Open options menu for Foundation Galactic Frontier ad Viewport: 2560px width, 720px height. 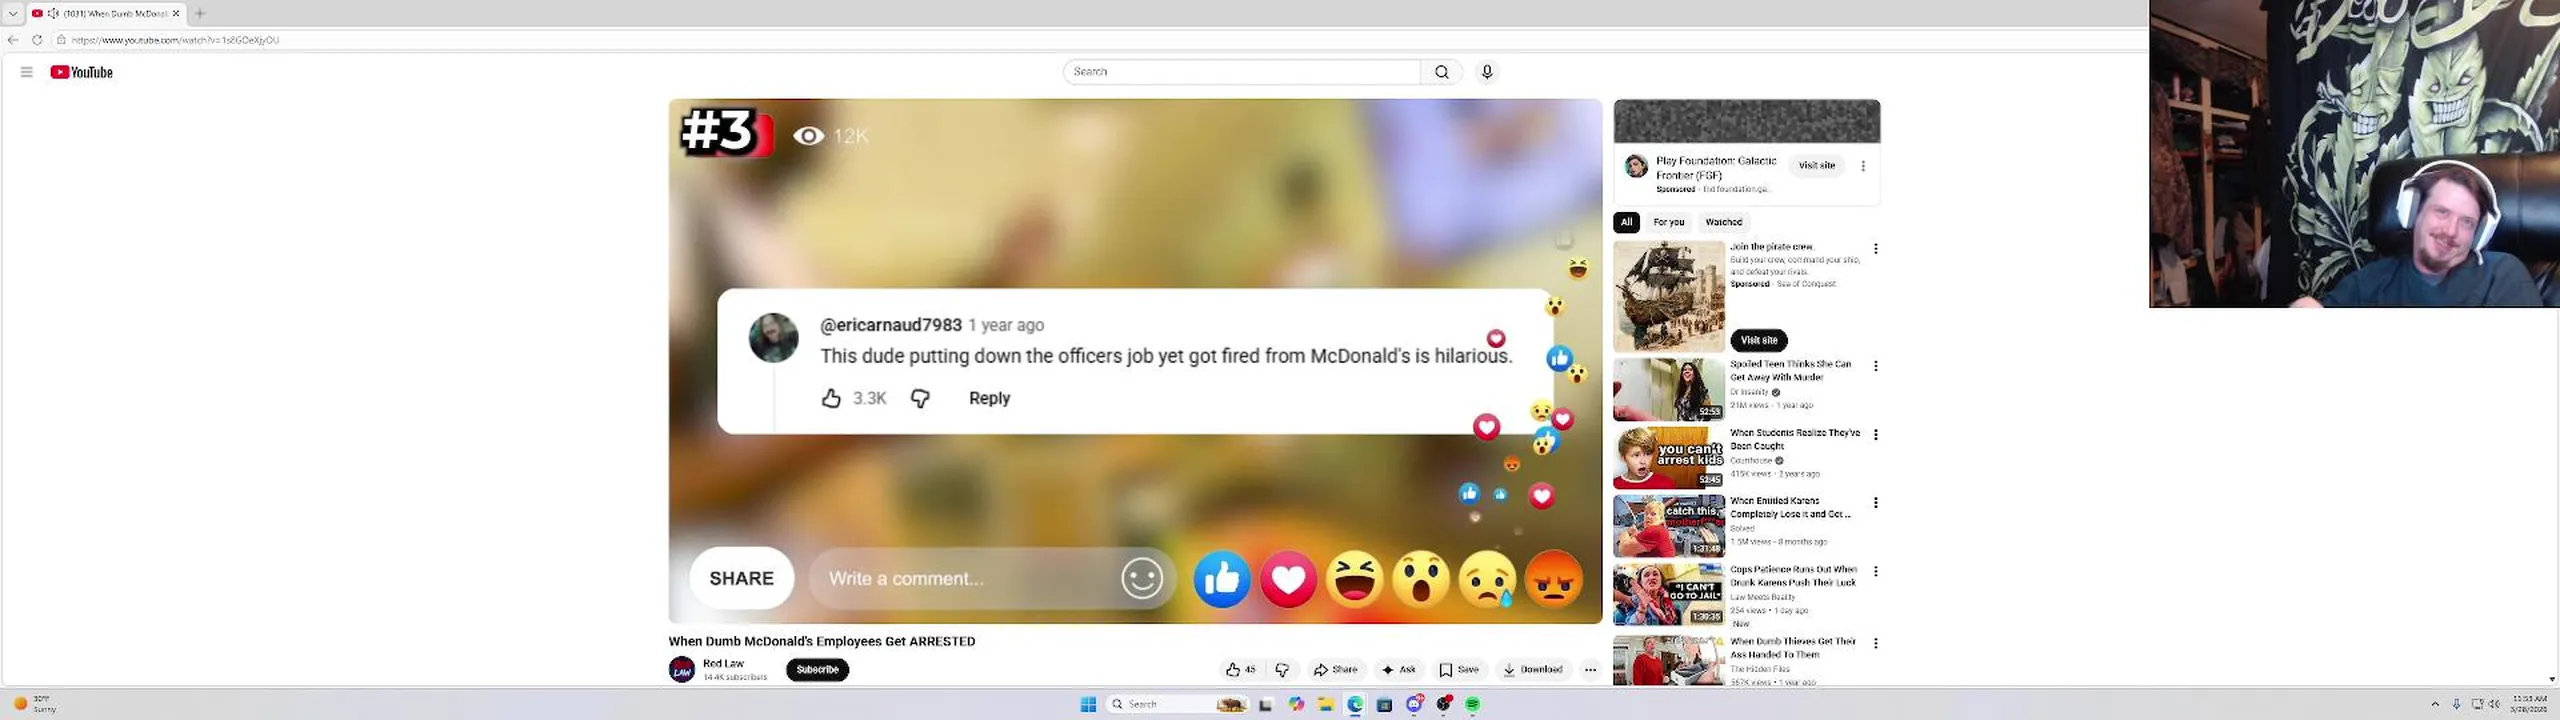tap(1863, 166)
